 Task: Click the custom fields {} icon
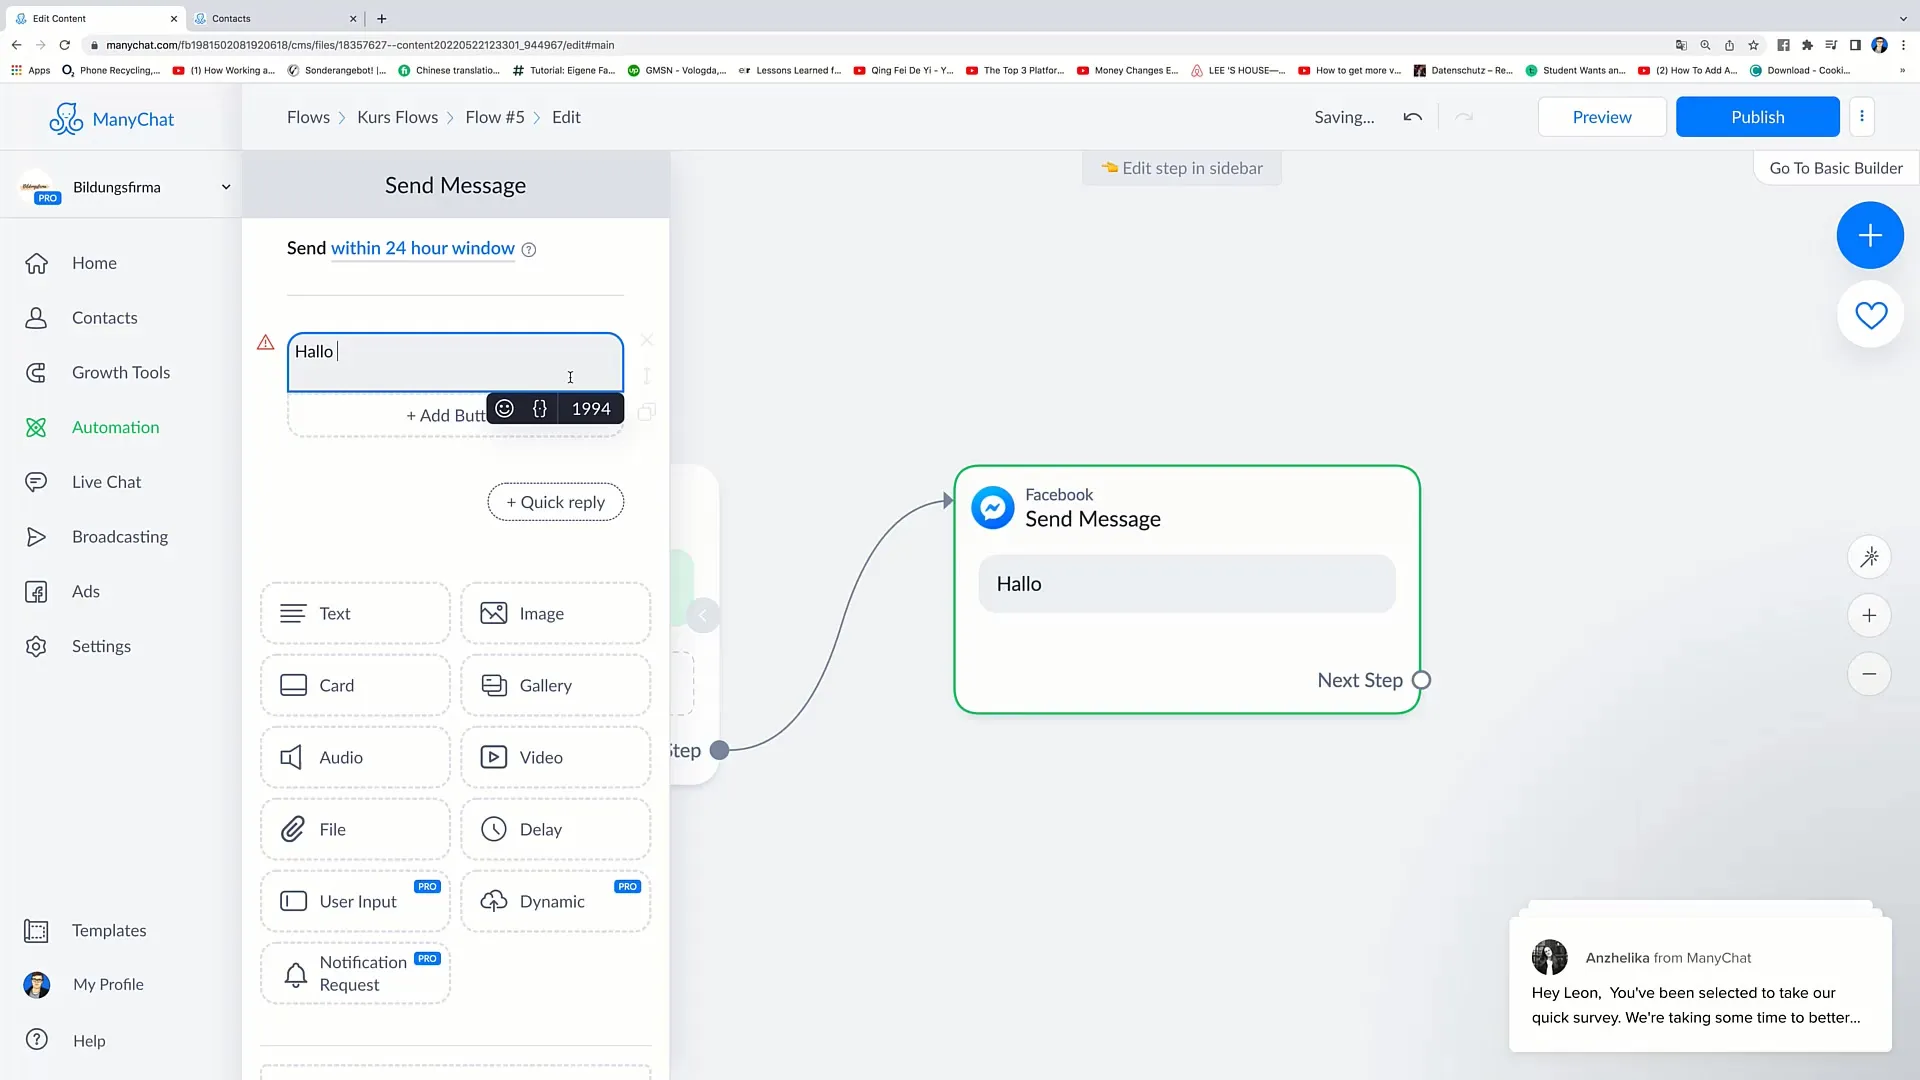539,407
